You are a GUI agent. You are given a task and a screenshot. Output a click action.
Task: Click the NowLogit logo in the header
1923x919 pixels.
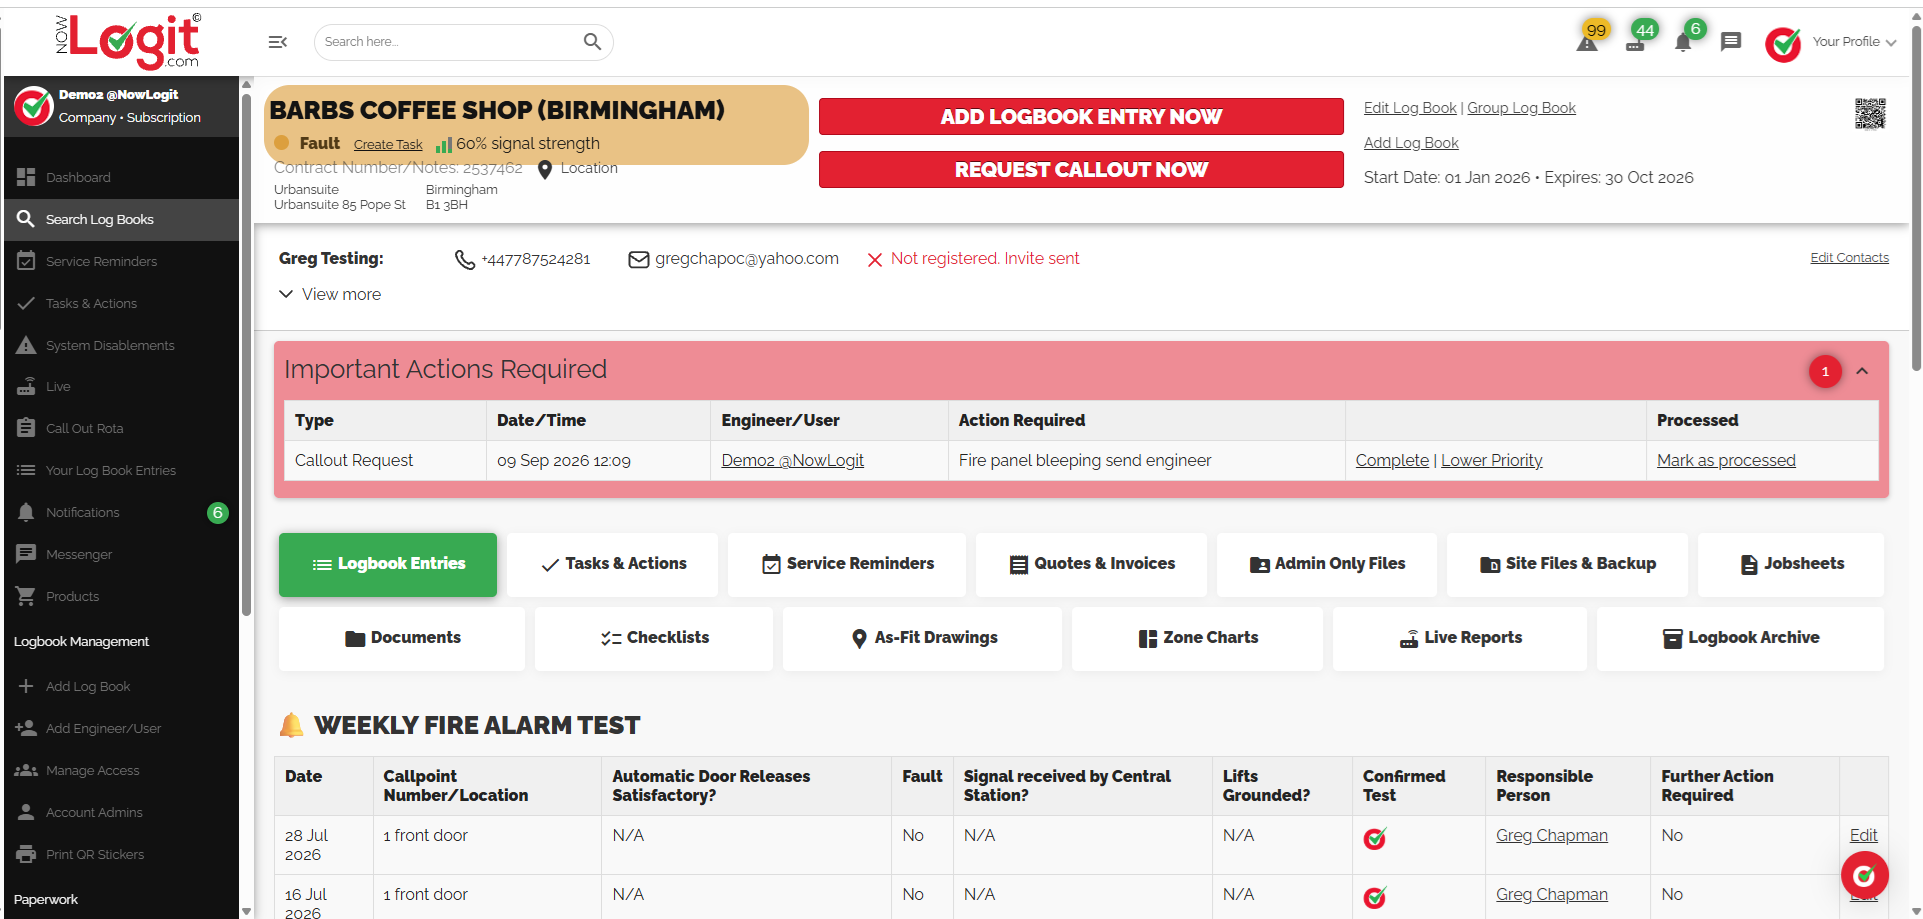128,41
